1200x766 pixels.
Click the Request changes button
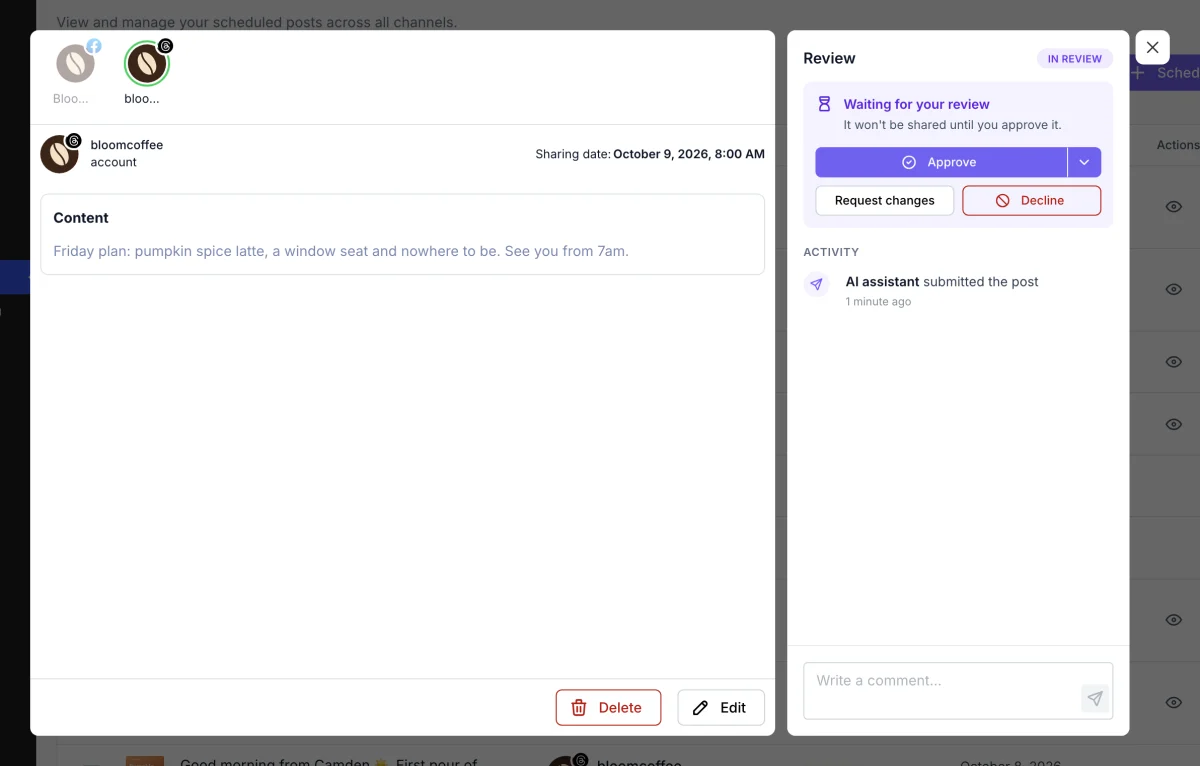point(885,200)
